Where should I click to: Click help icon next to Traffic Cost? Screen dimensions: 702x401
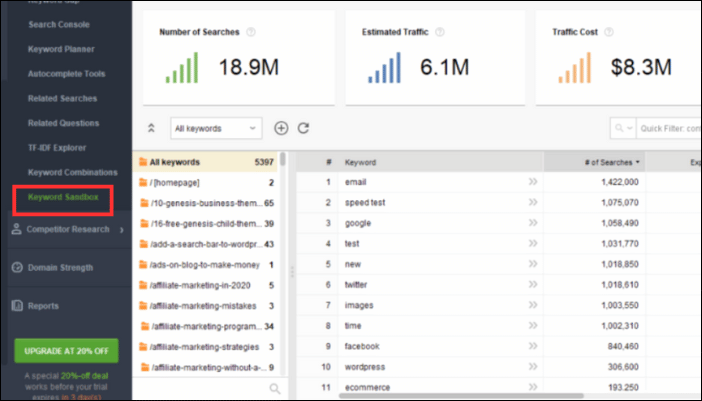coord(609,32)
